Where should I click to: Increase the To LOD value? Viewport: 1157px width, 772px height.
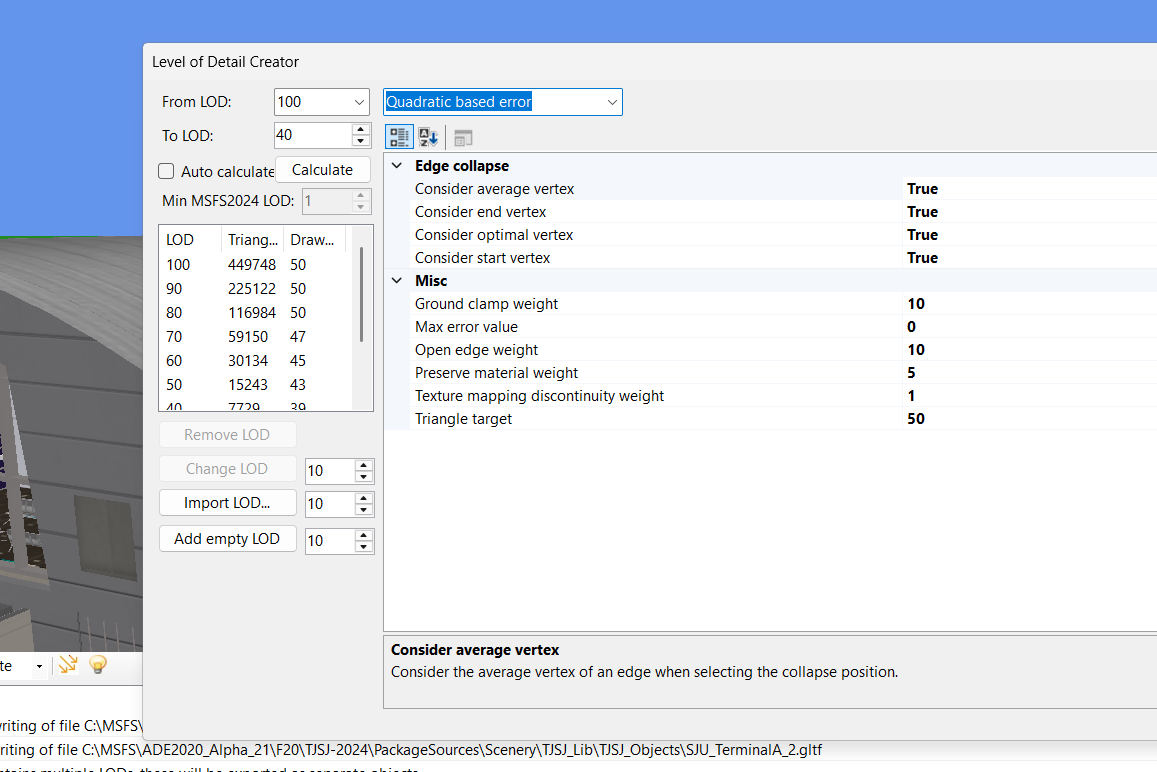click(361, 129)
